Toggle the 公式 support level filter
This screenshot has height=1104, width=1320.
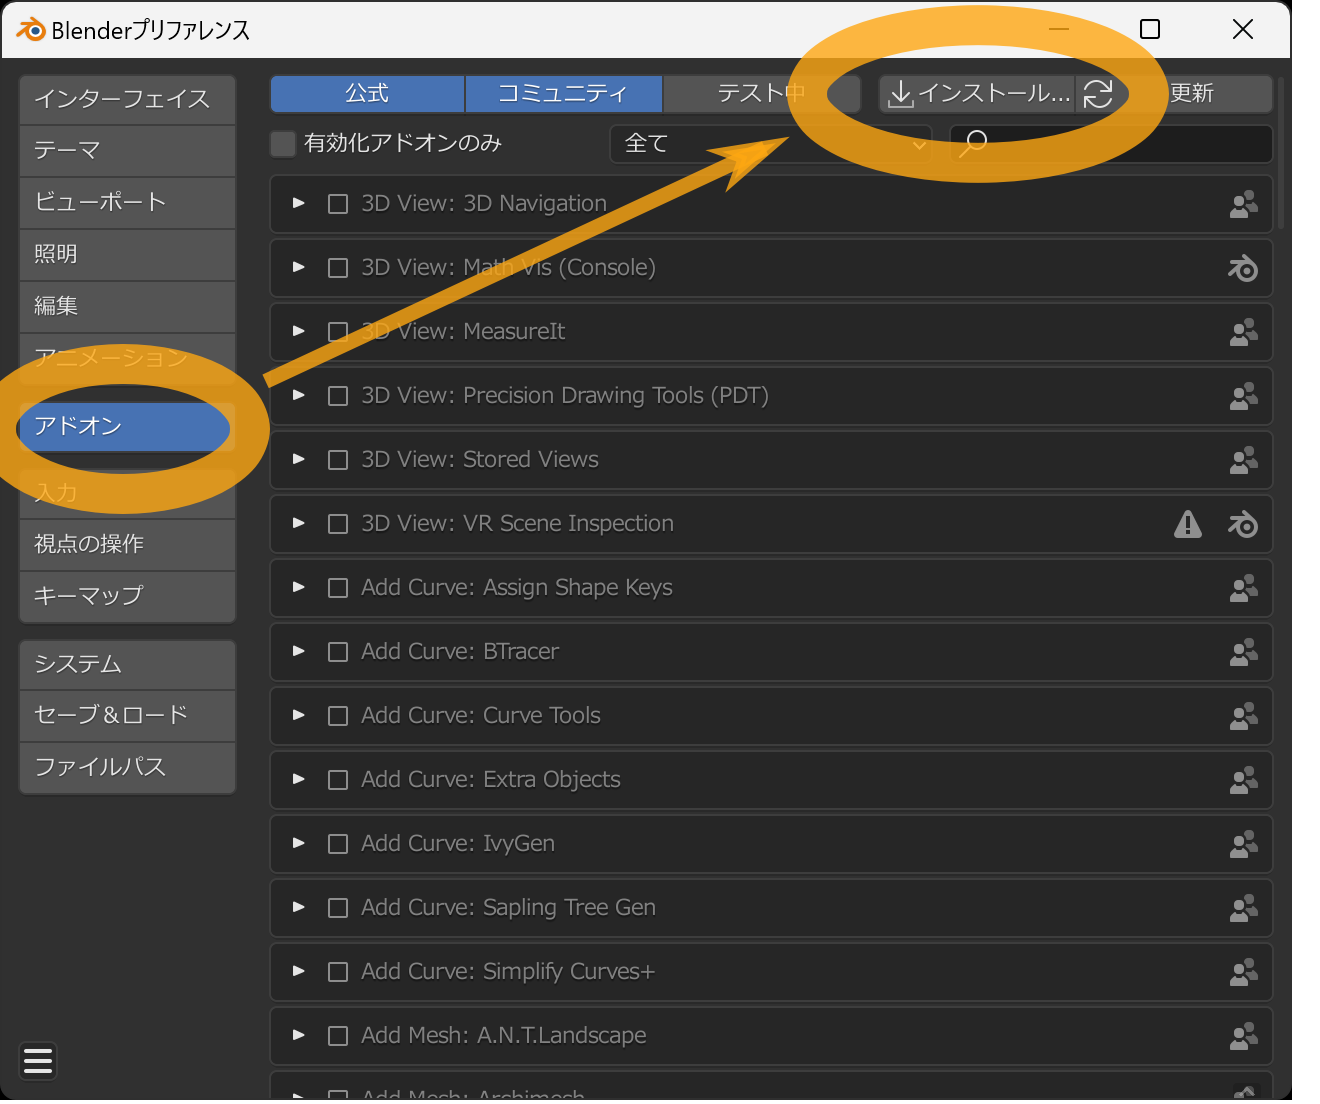367,94
